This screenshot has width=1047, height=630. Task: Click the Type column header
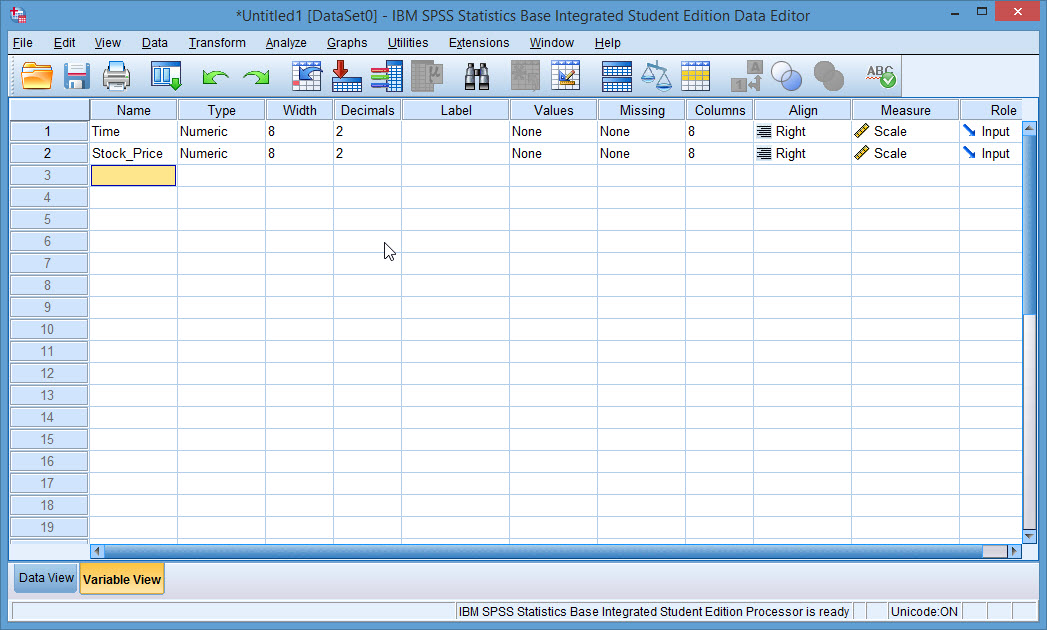[x=222, y=110]
